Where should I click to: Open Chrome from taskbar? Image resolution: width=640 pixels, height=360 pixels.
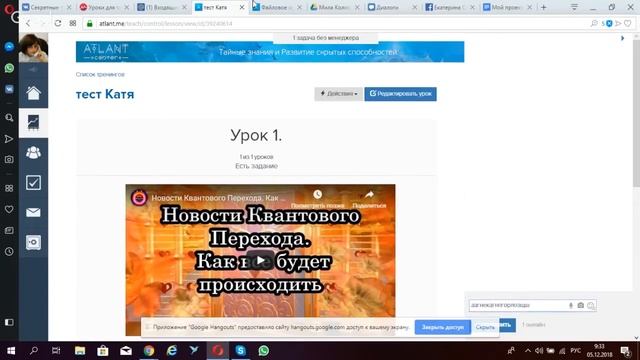149,351
